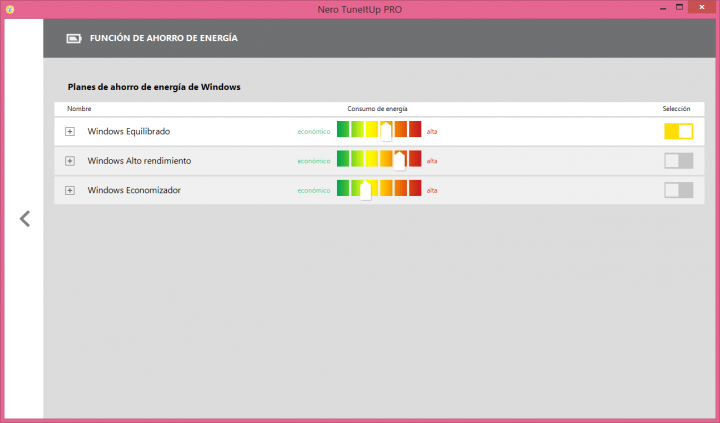Image resolution: width=720 pixels, height=423 pixels.
Task: Click the Nero TuneItUp app icon in title bar
Action: click(x=10, y=9)
